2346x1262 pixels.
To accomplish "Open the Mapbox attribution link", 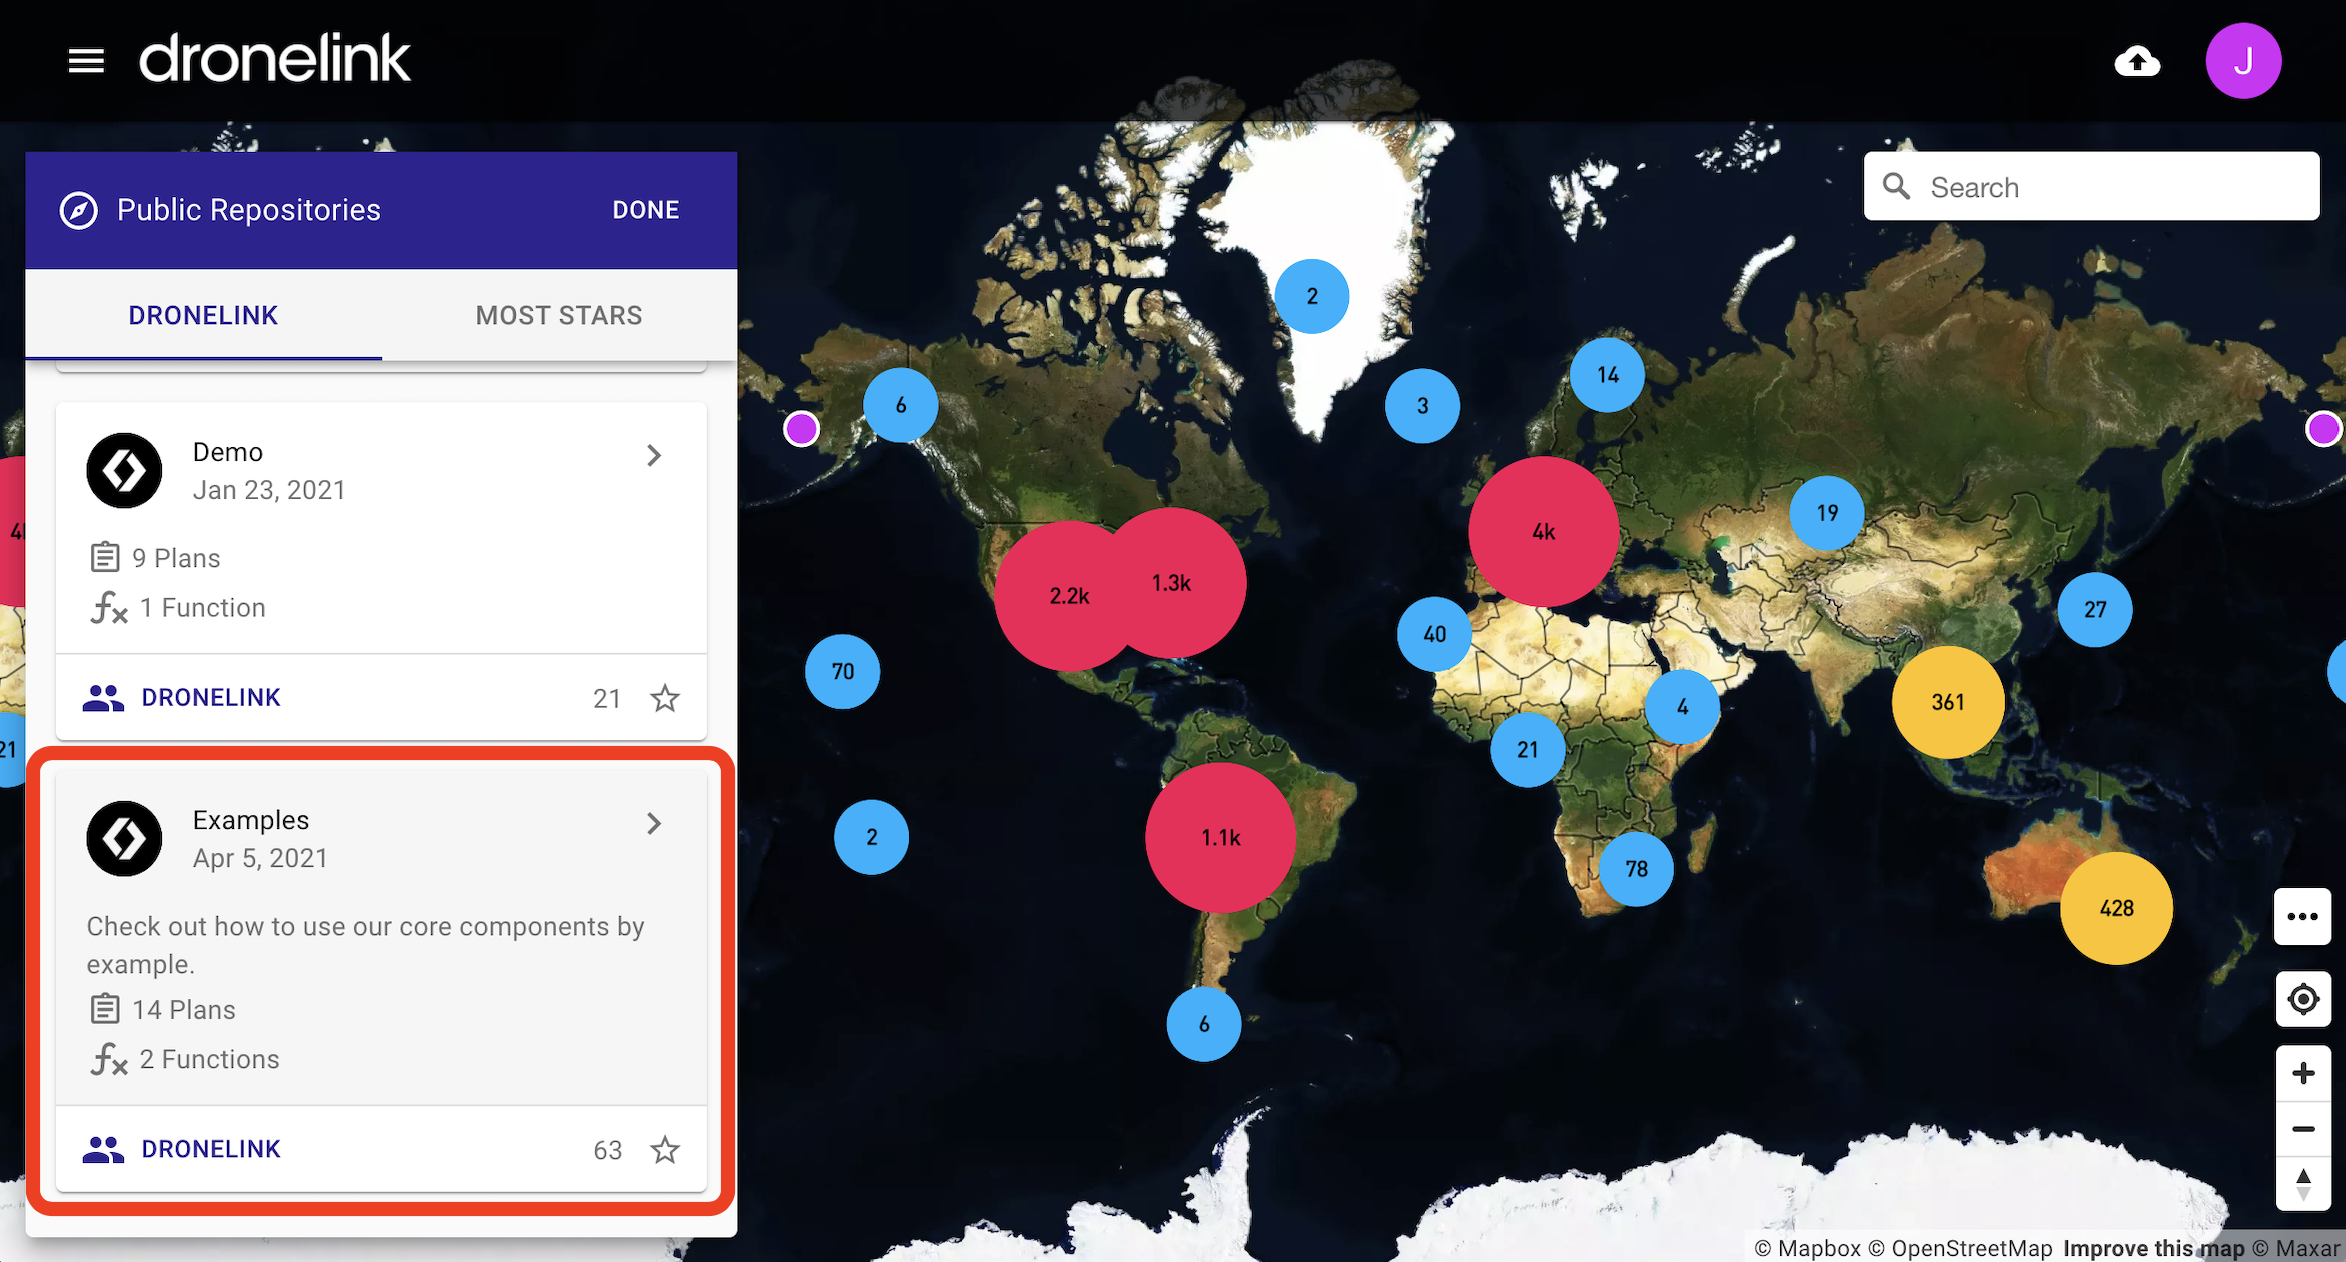I will click(1808, 1248).
